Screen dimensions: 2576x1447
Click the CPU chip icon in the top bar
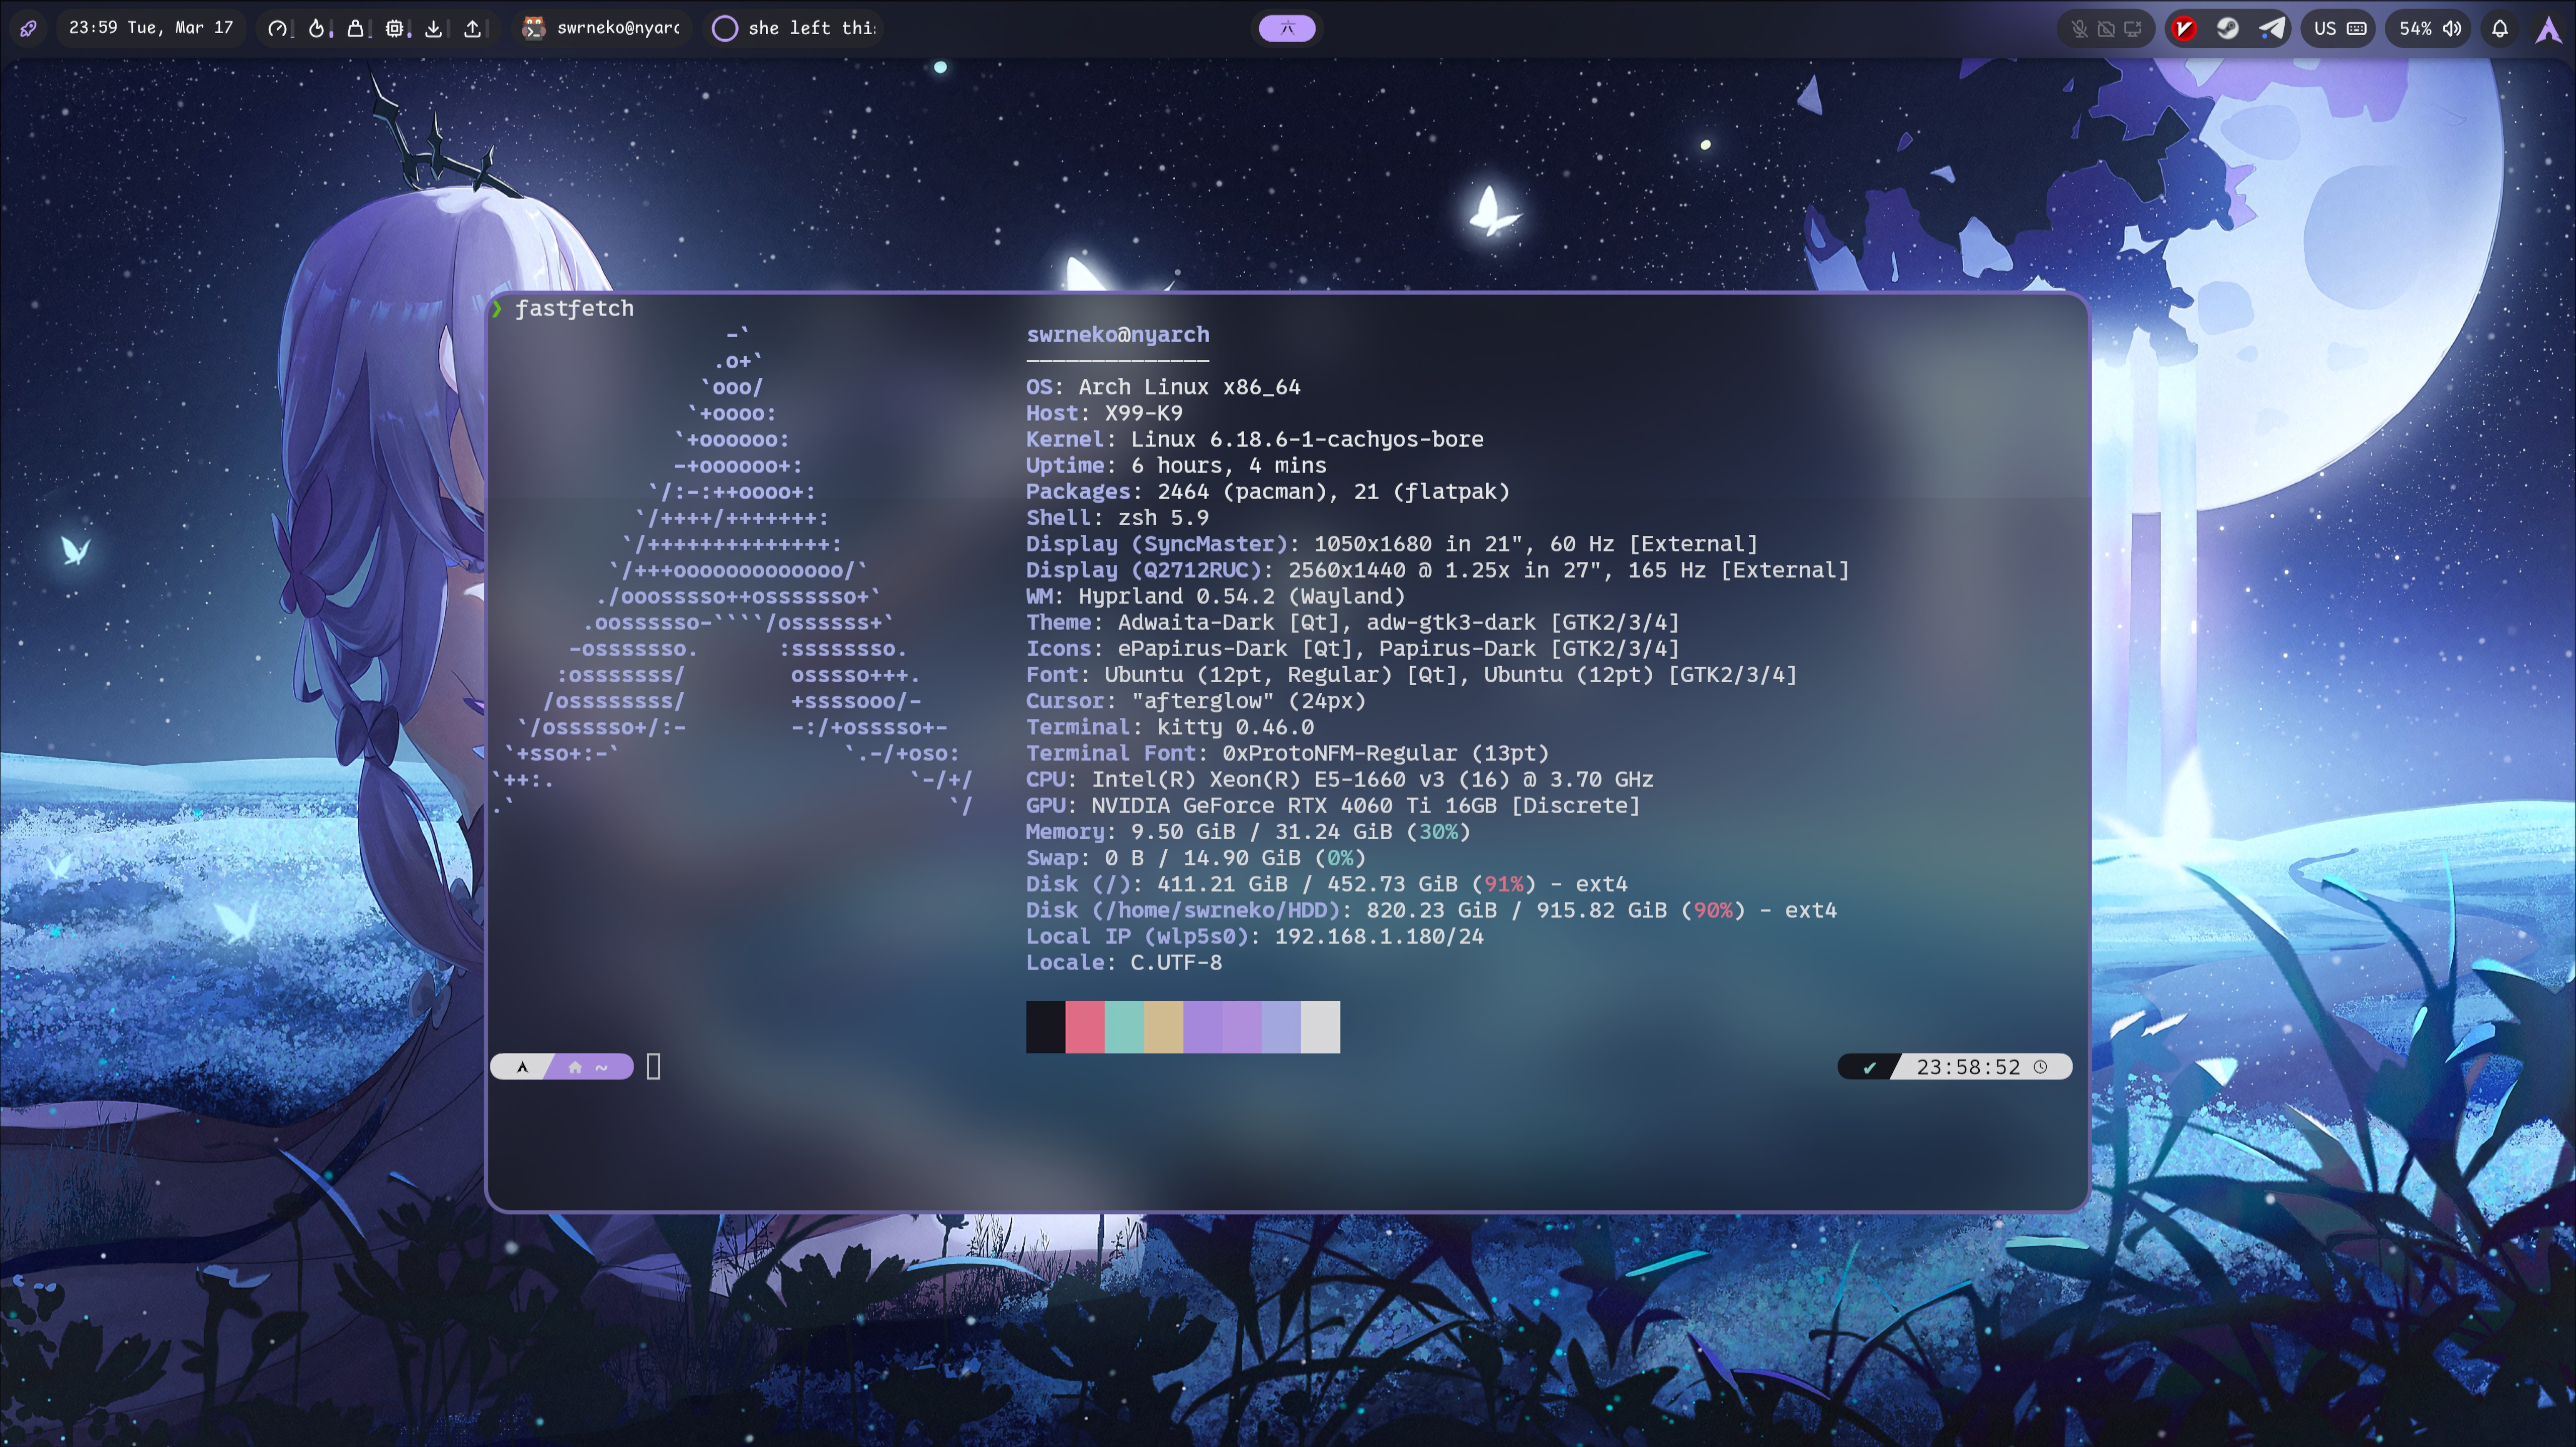[395, 29]
